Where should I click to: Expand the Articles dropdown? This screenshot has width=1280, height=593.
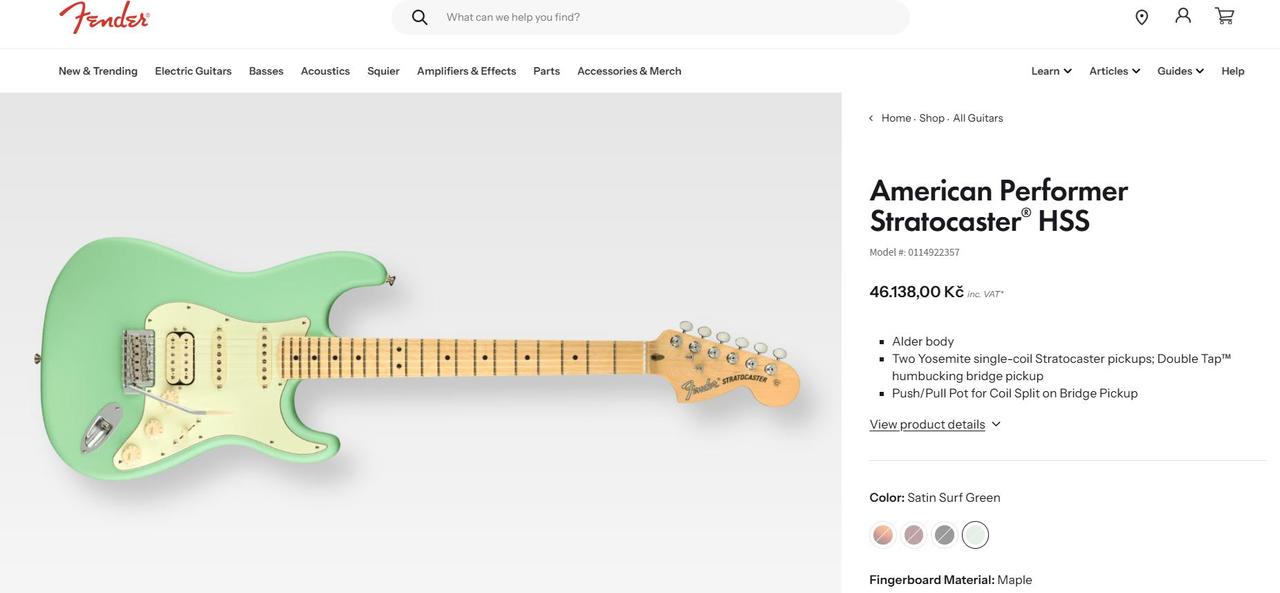pos(1114,71)
